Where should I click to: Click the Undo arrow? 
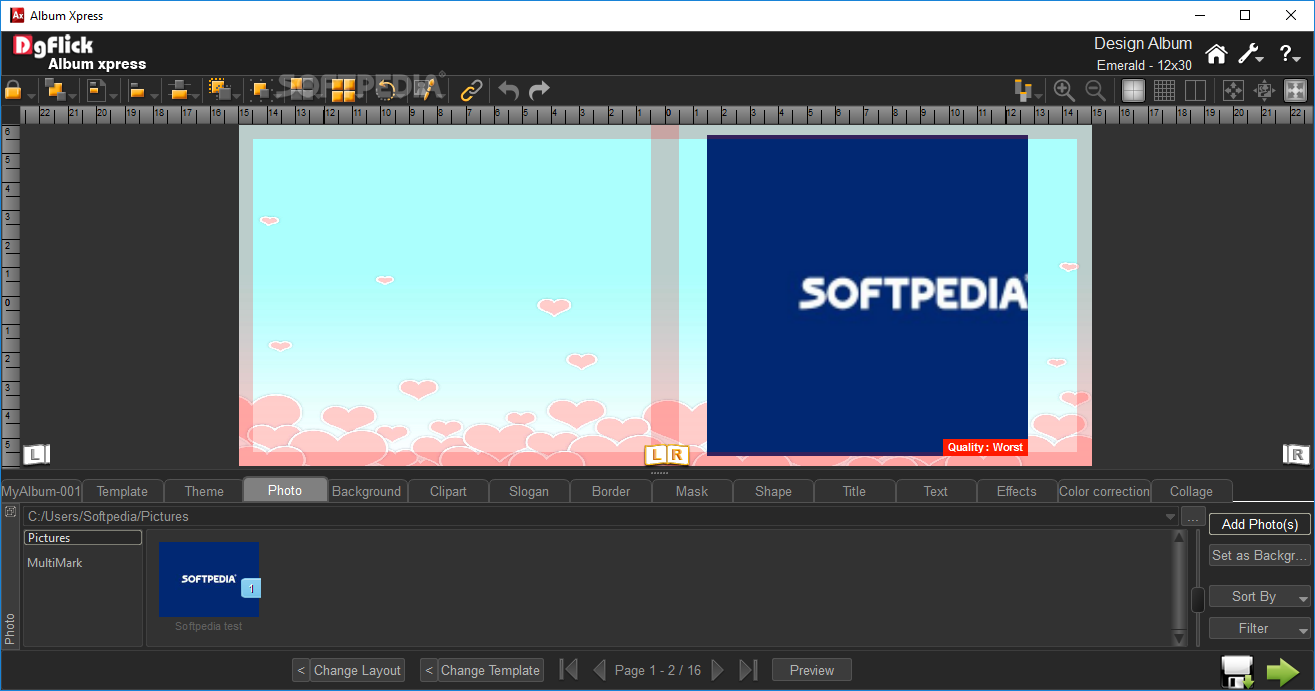[509, 90]
